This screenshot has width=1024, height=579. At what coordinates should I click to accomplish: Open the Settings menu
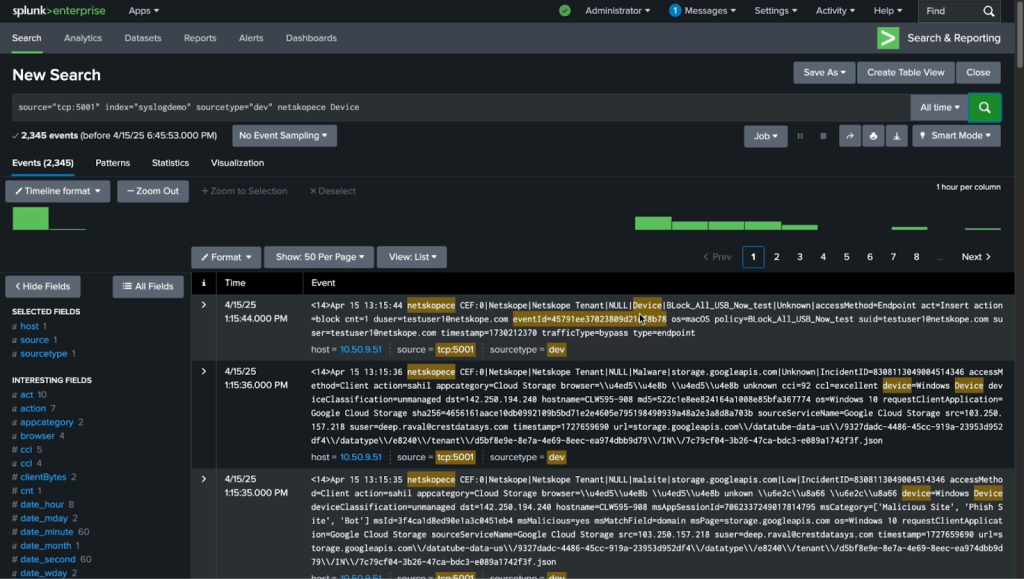(x=775, y=10)
